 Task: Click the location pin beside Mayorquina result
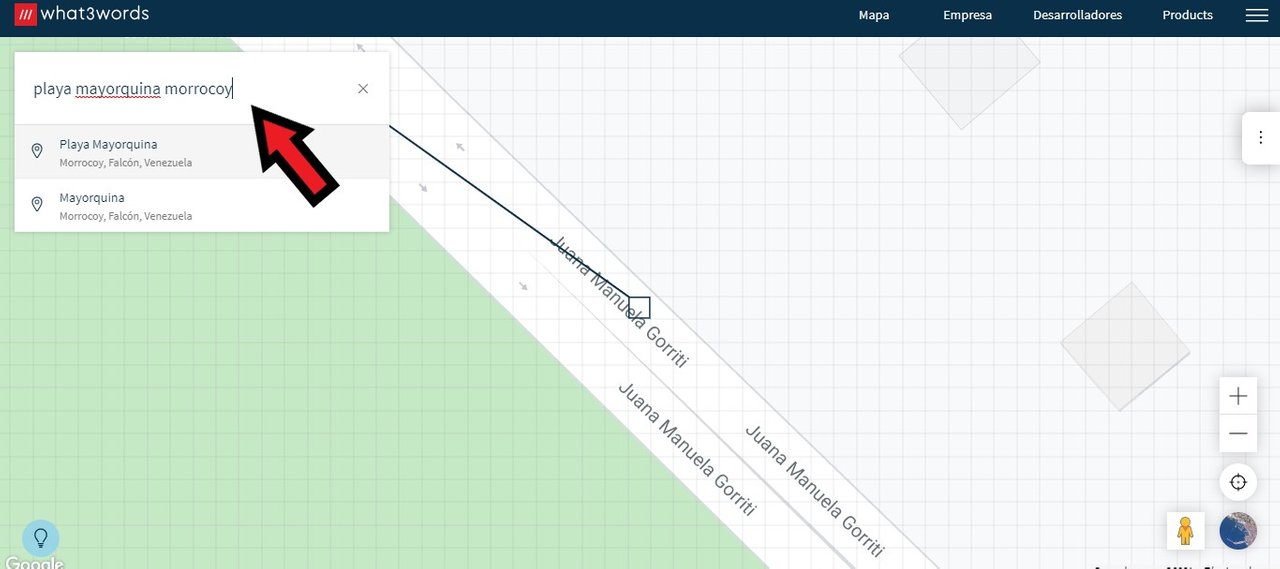point(37,205)
